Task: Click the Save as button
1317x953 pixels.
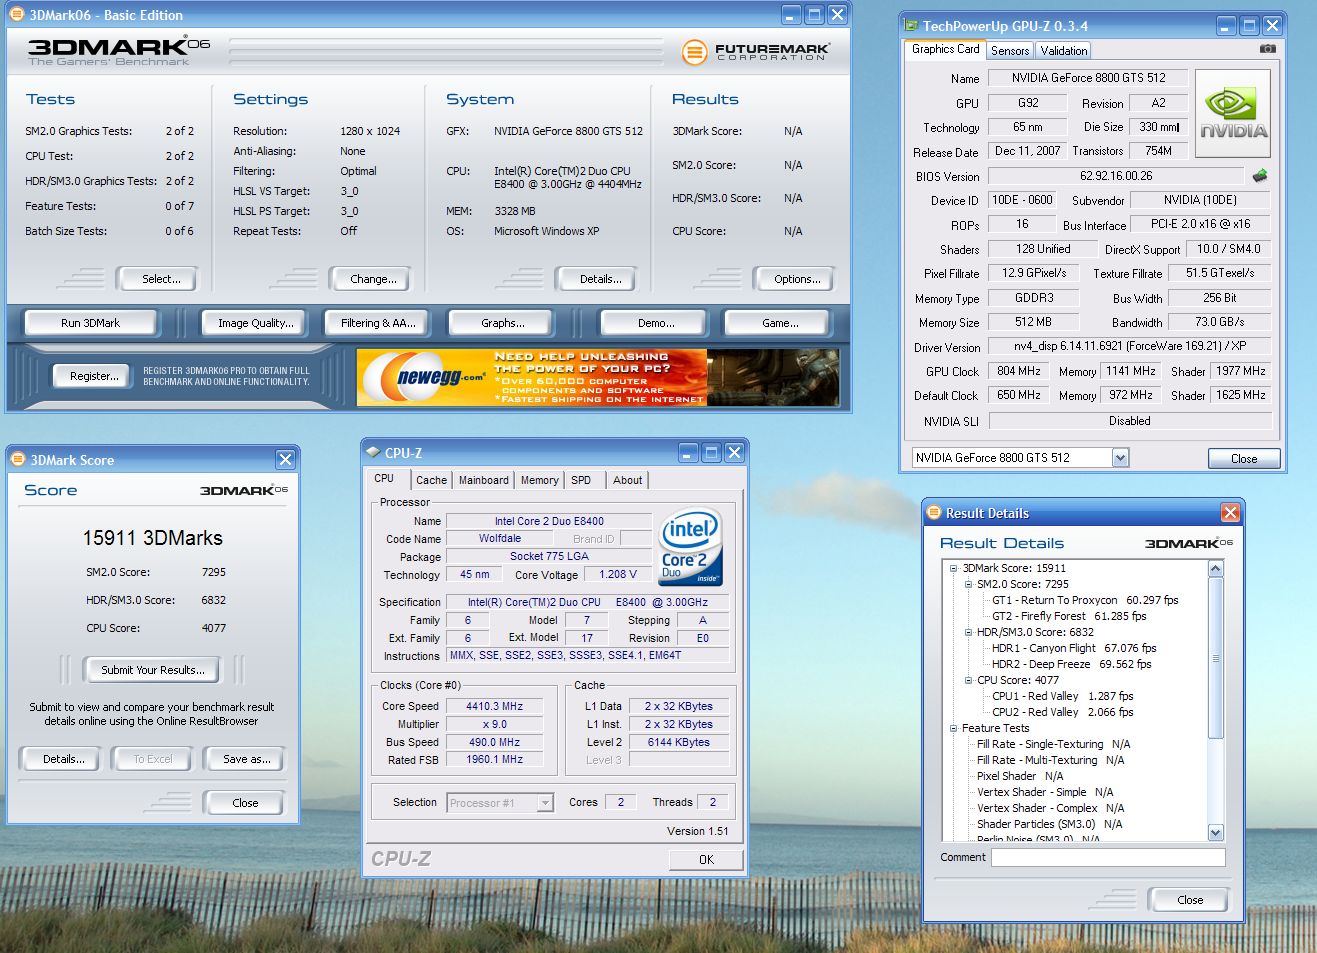Action: click(245, 759)
